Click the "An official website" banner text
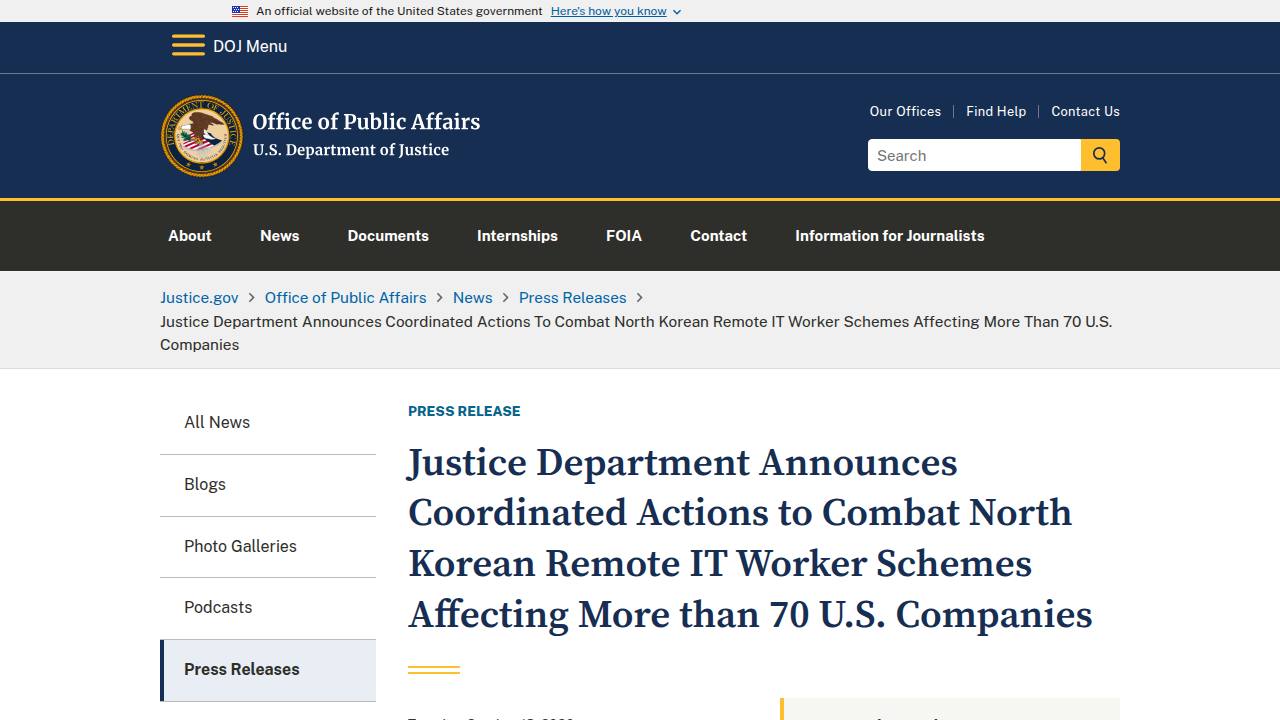 point(399,11)
